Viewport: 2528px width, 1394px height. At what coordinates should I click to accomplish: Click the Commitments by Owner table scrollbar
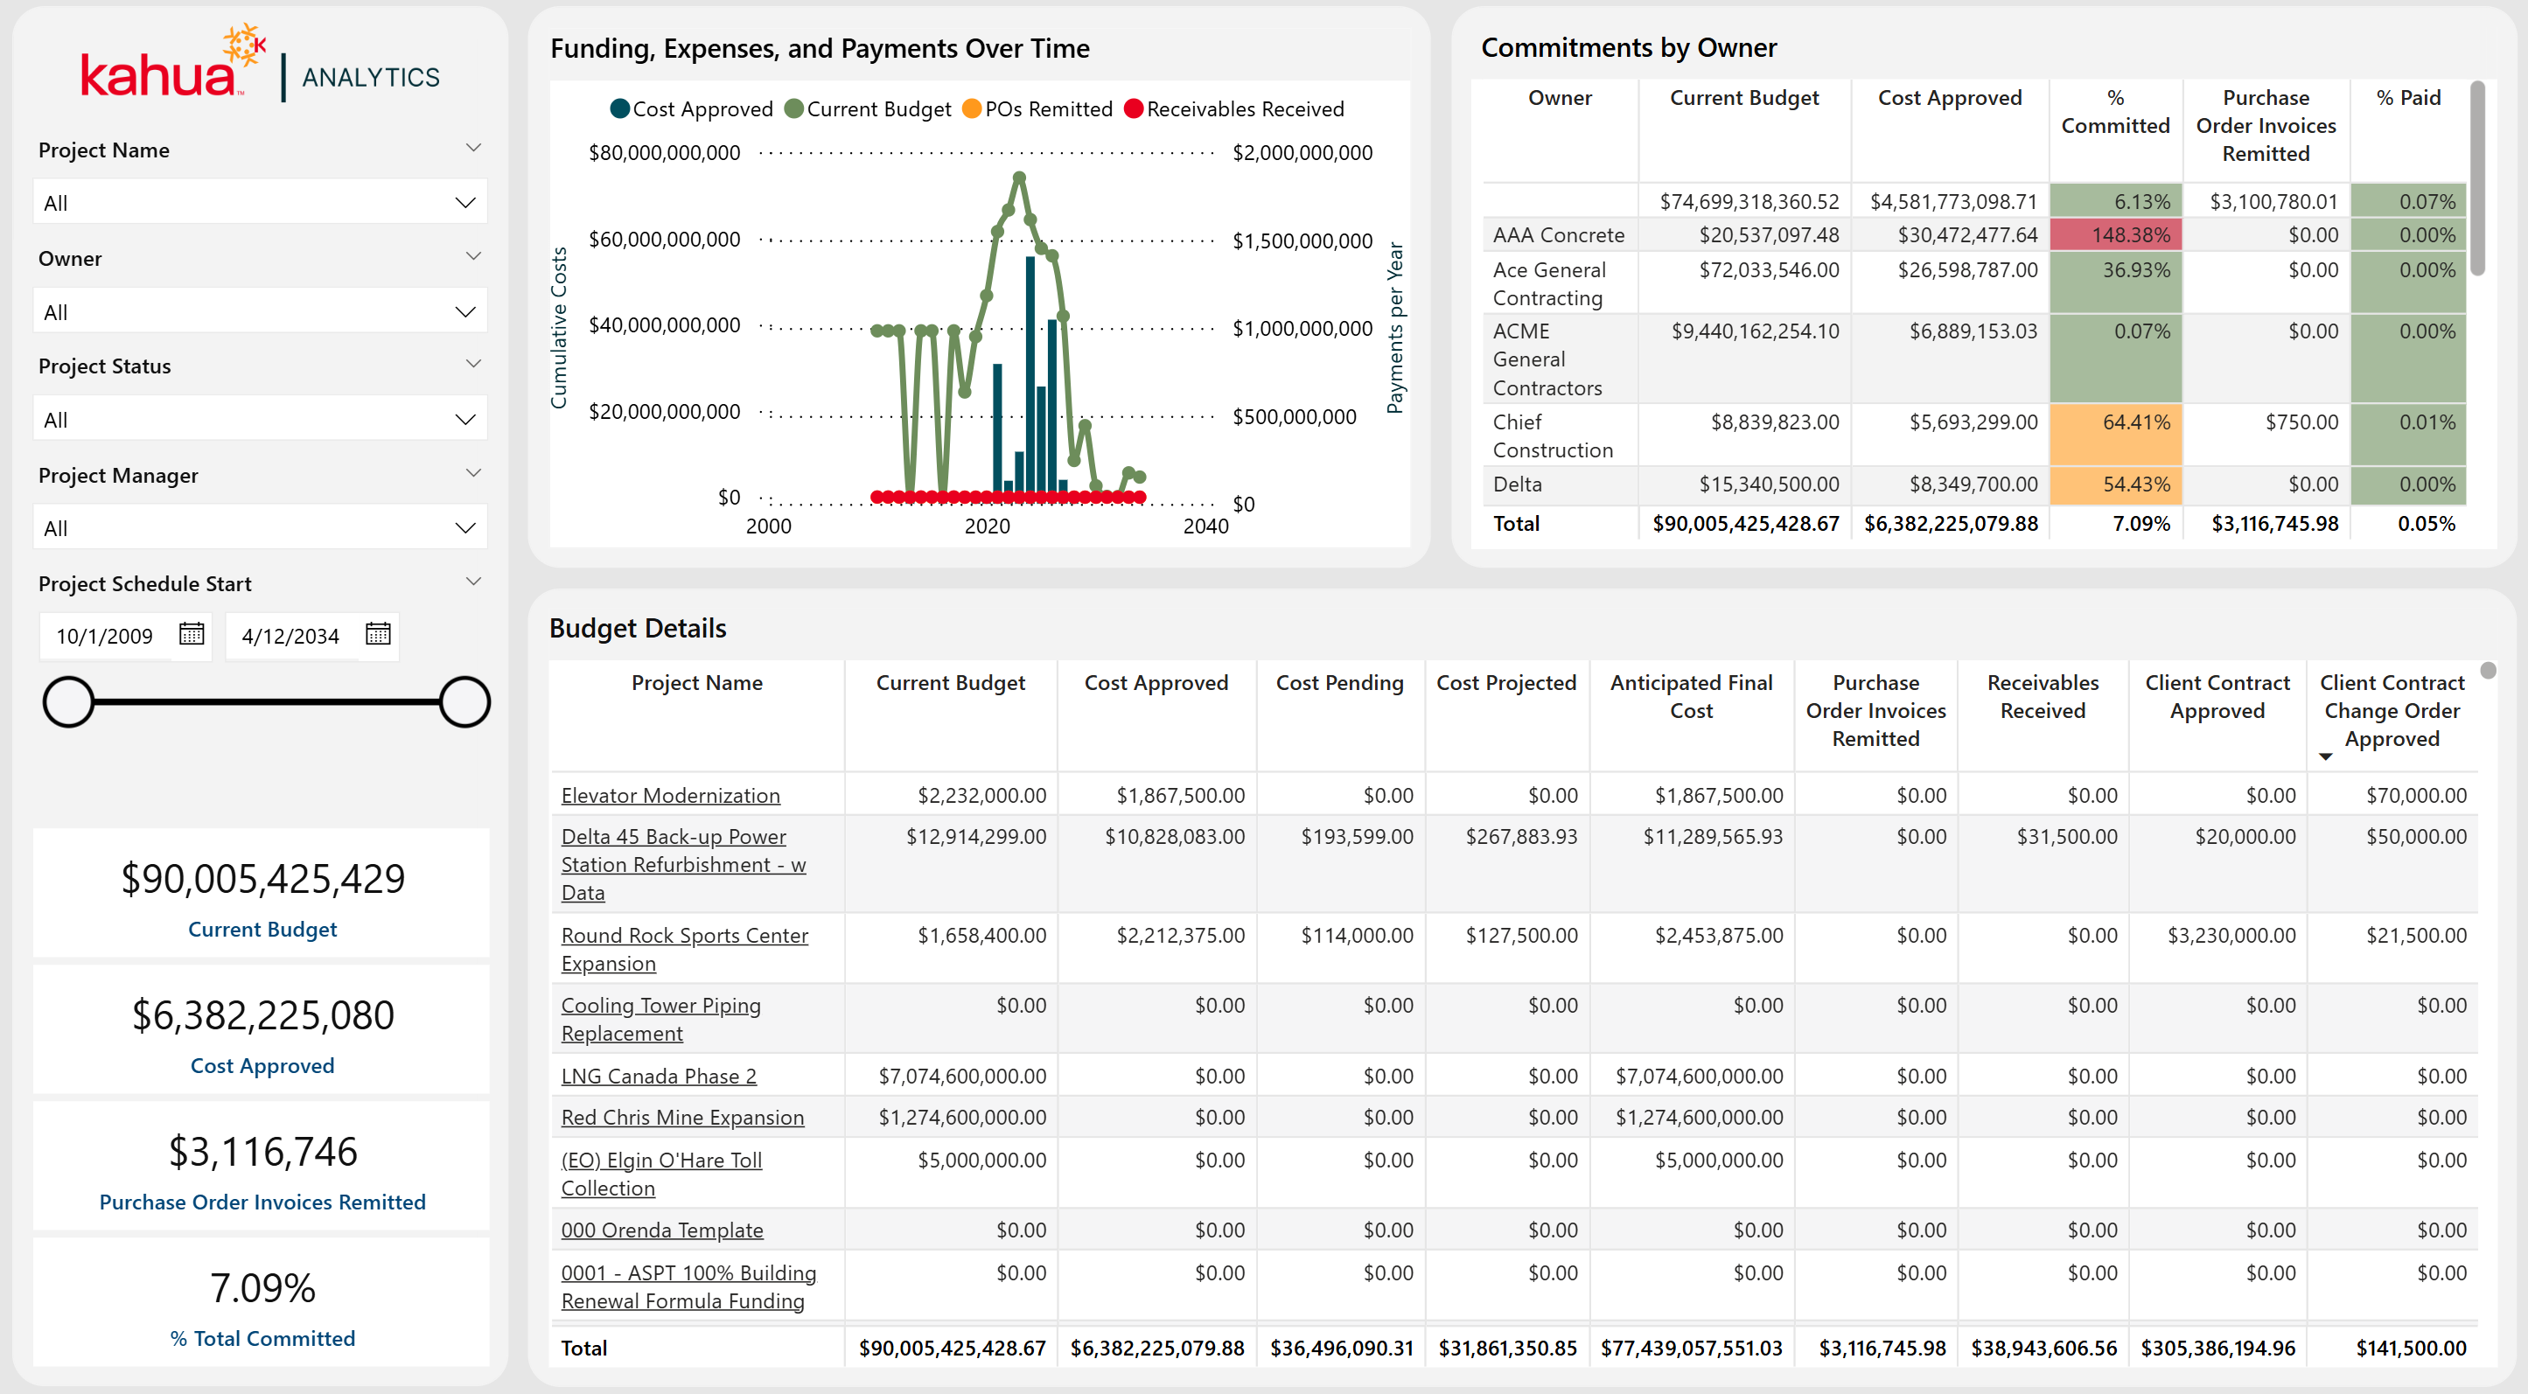2478,178
